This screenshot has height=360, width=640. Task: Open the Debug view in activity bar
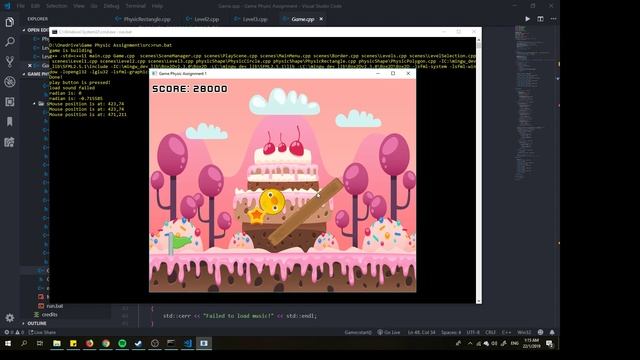coord(9,82)
